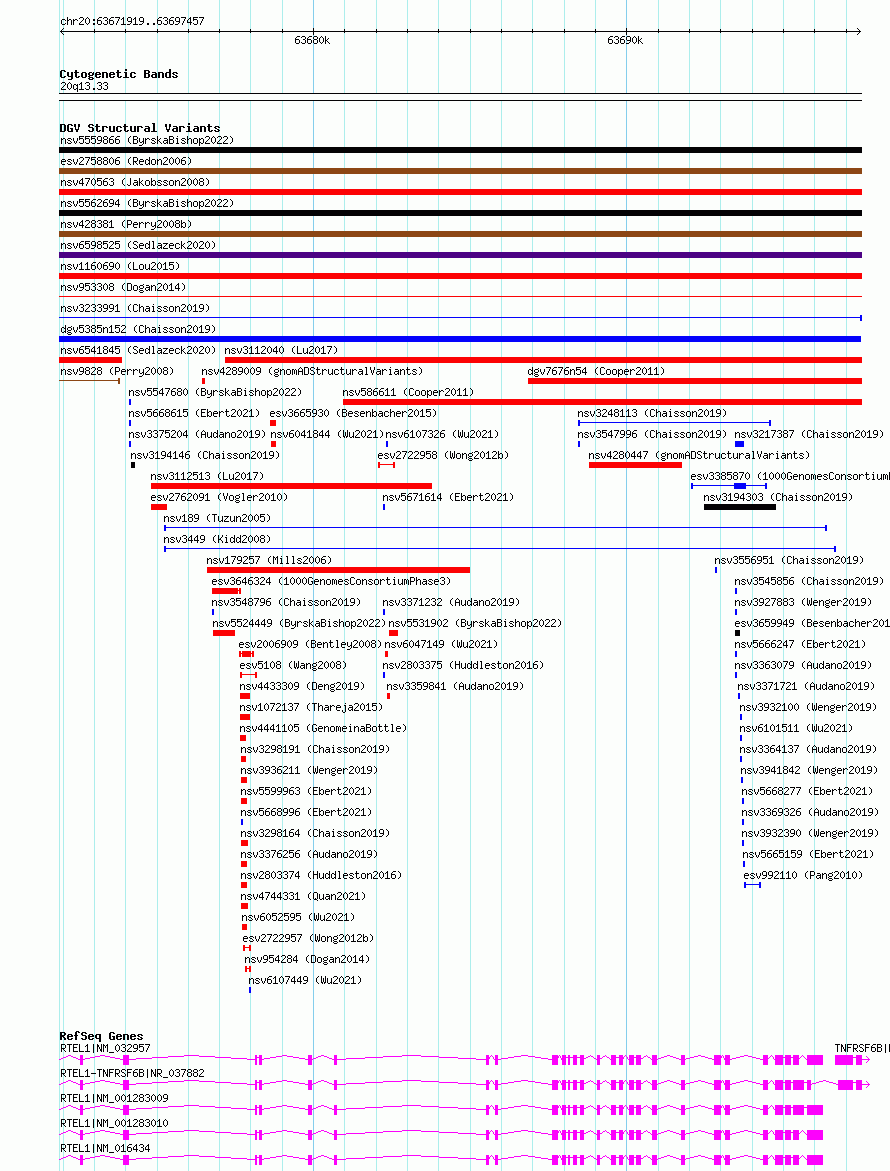890x1171 pixels.
Task: Click the thick blue dgv5385n152 Chaisson2019 bar
Action: coord(461,339)
